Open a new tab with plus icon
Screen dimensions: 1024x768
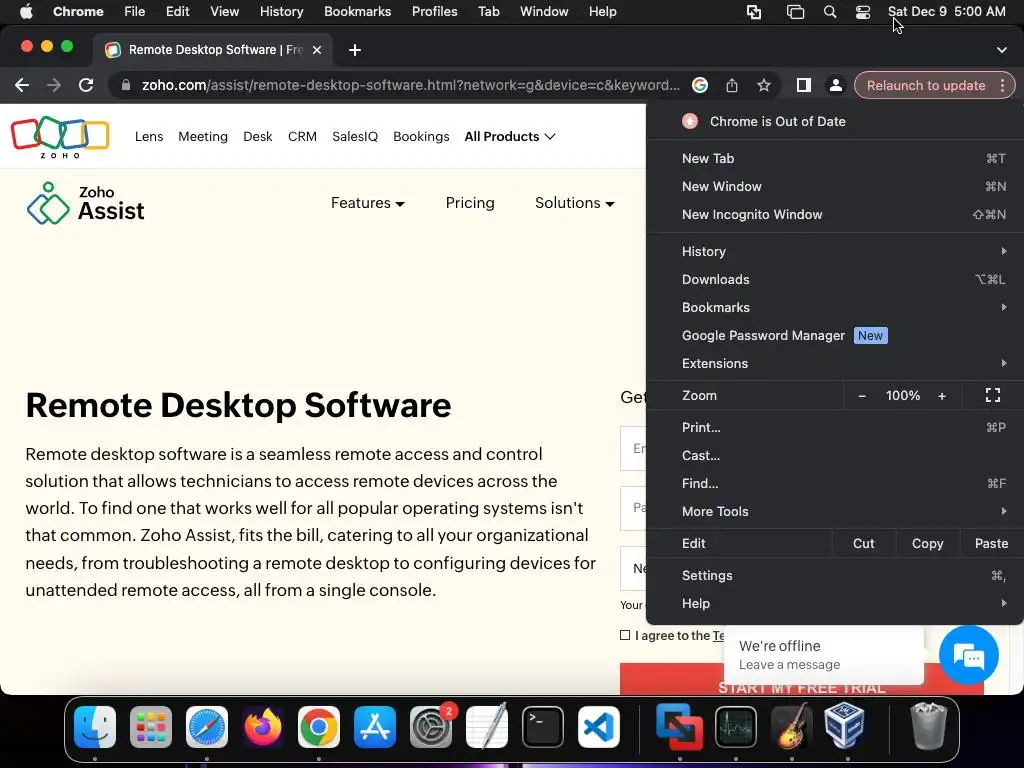point(355,50)
